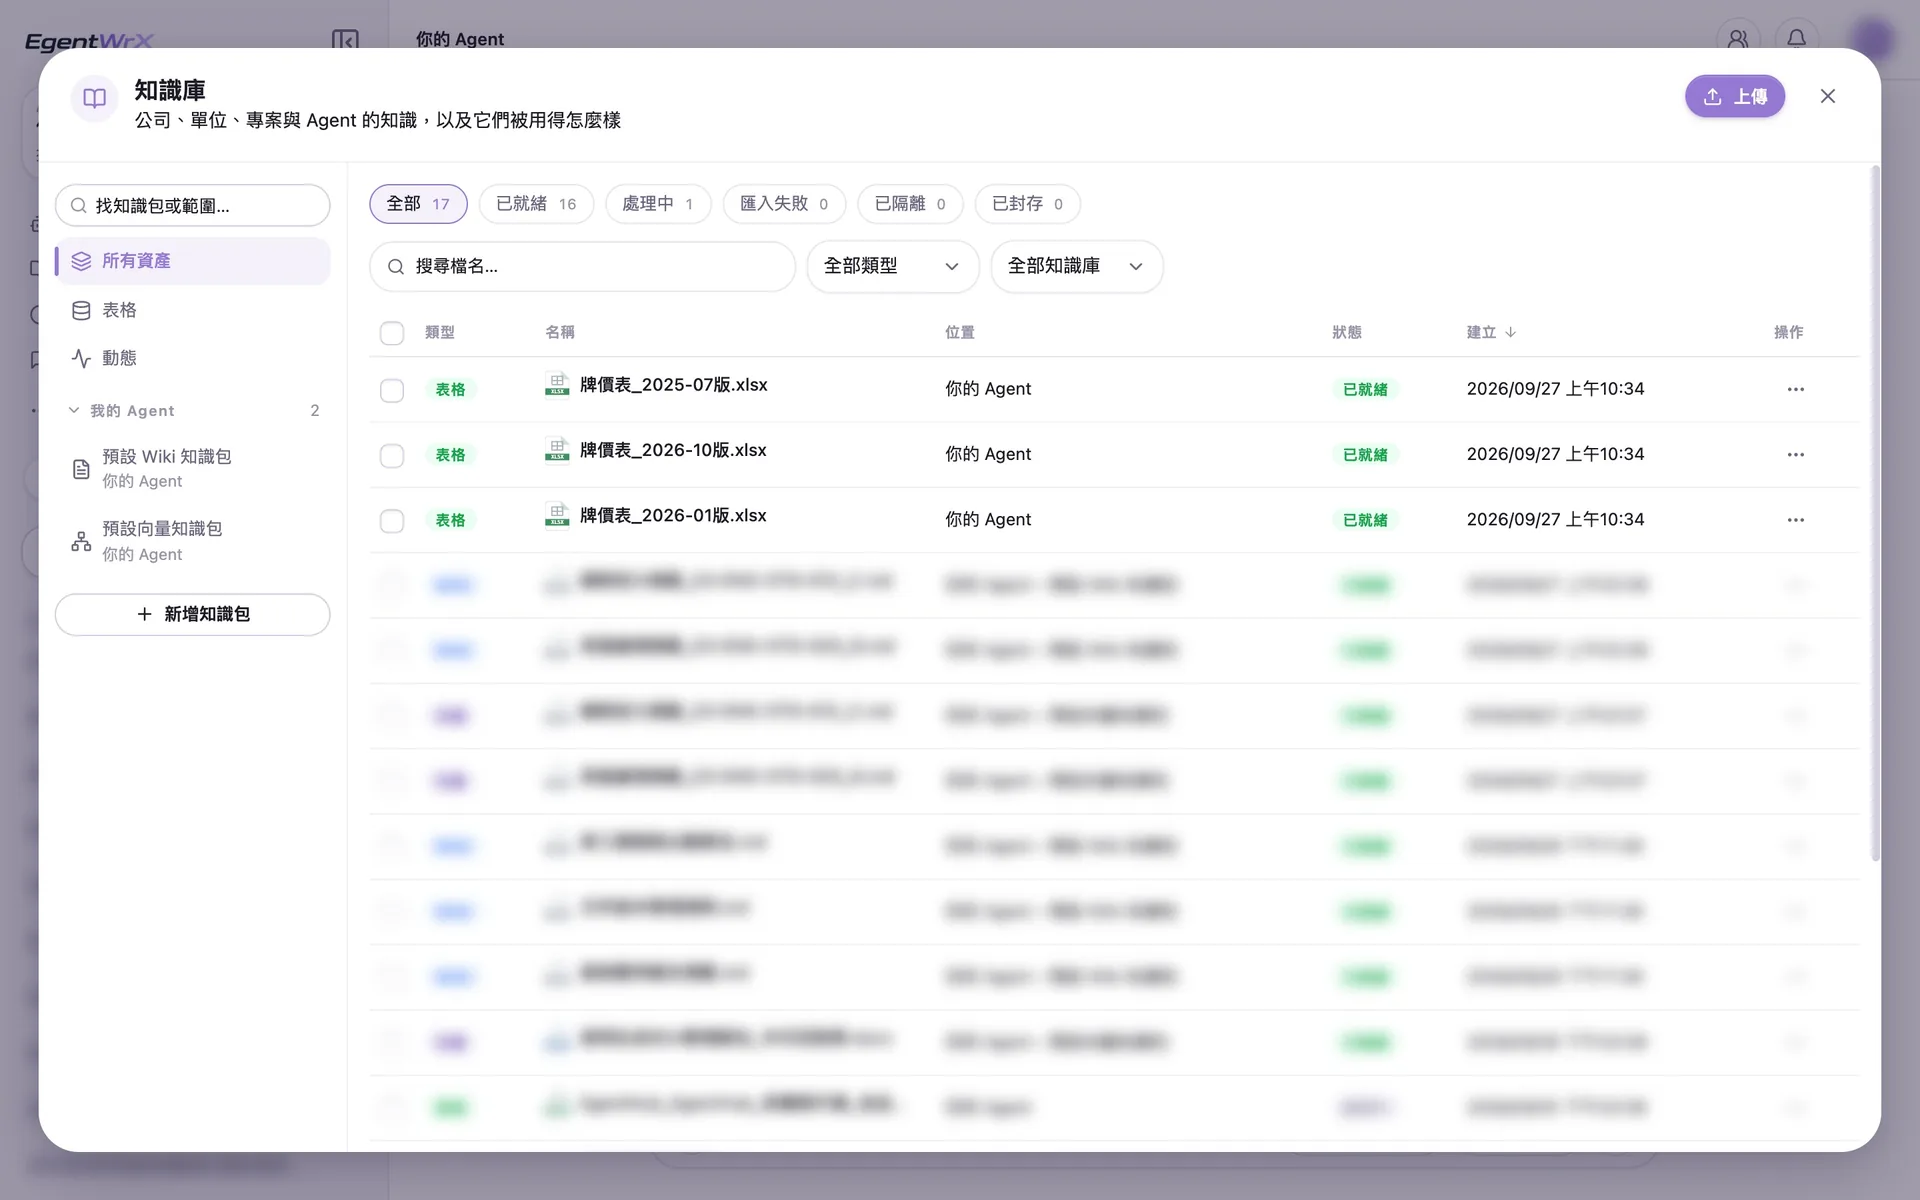Click user avatar in background window
The image size is (1920, 1200).
pos(1872,39)
